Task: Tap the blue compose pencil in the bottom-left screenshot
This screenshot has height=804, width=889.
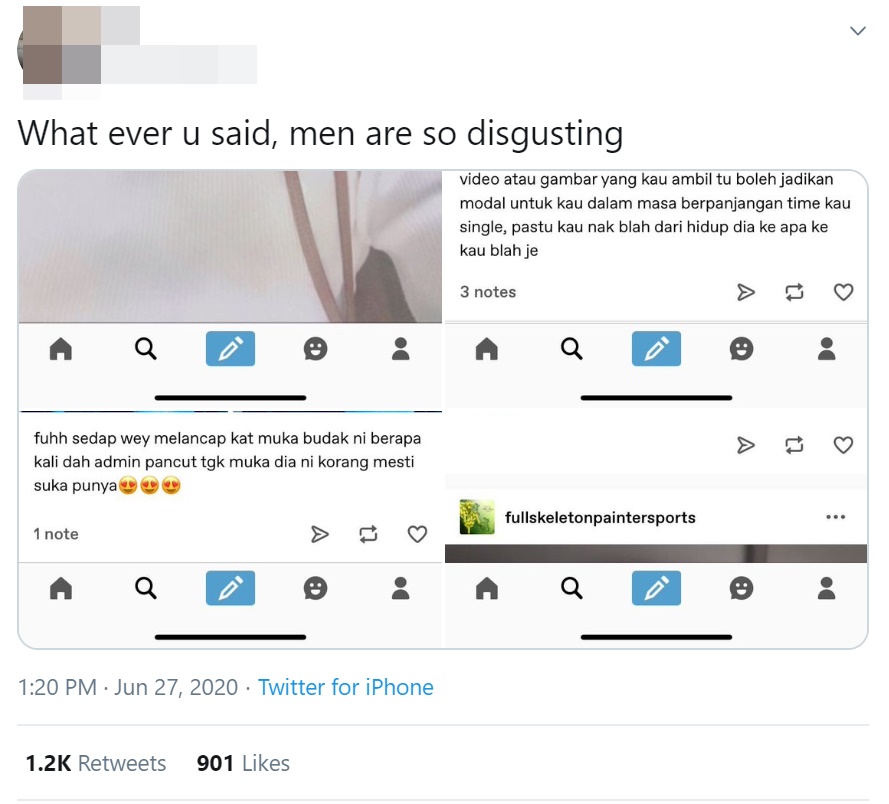Action: pos(230,588)
